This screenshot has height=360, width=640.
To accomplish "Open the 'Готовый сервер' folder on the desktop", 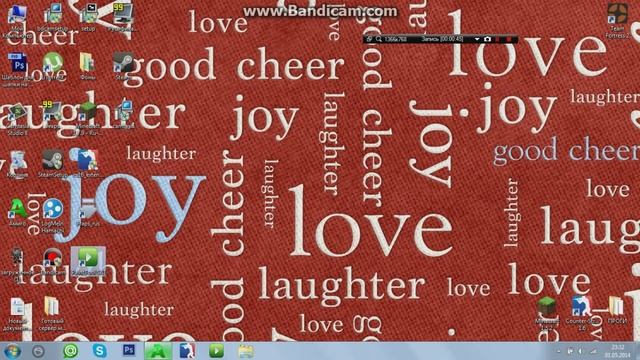I will (x=52, y=313).
